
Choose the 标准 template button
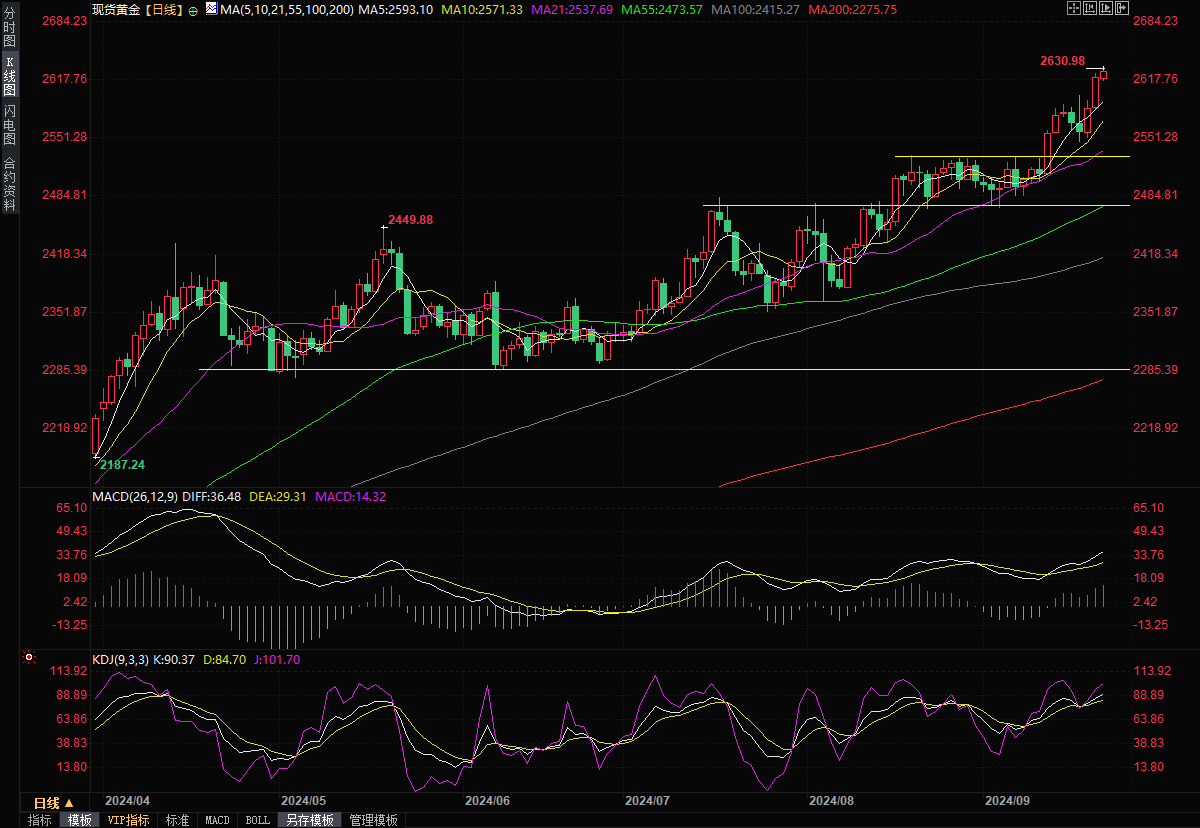[177, 820]
